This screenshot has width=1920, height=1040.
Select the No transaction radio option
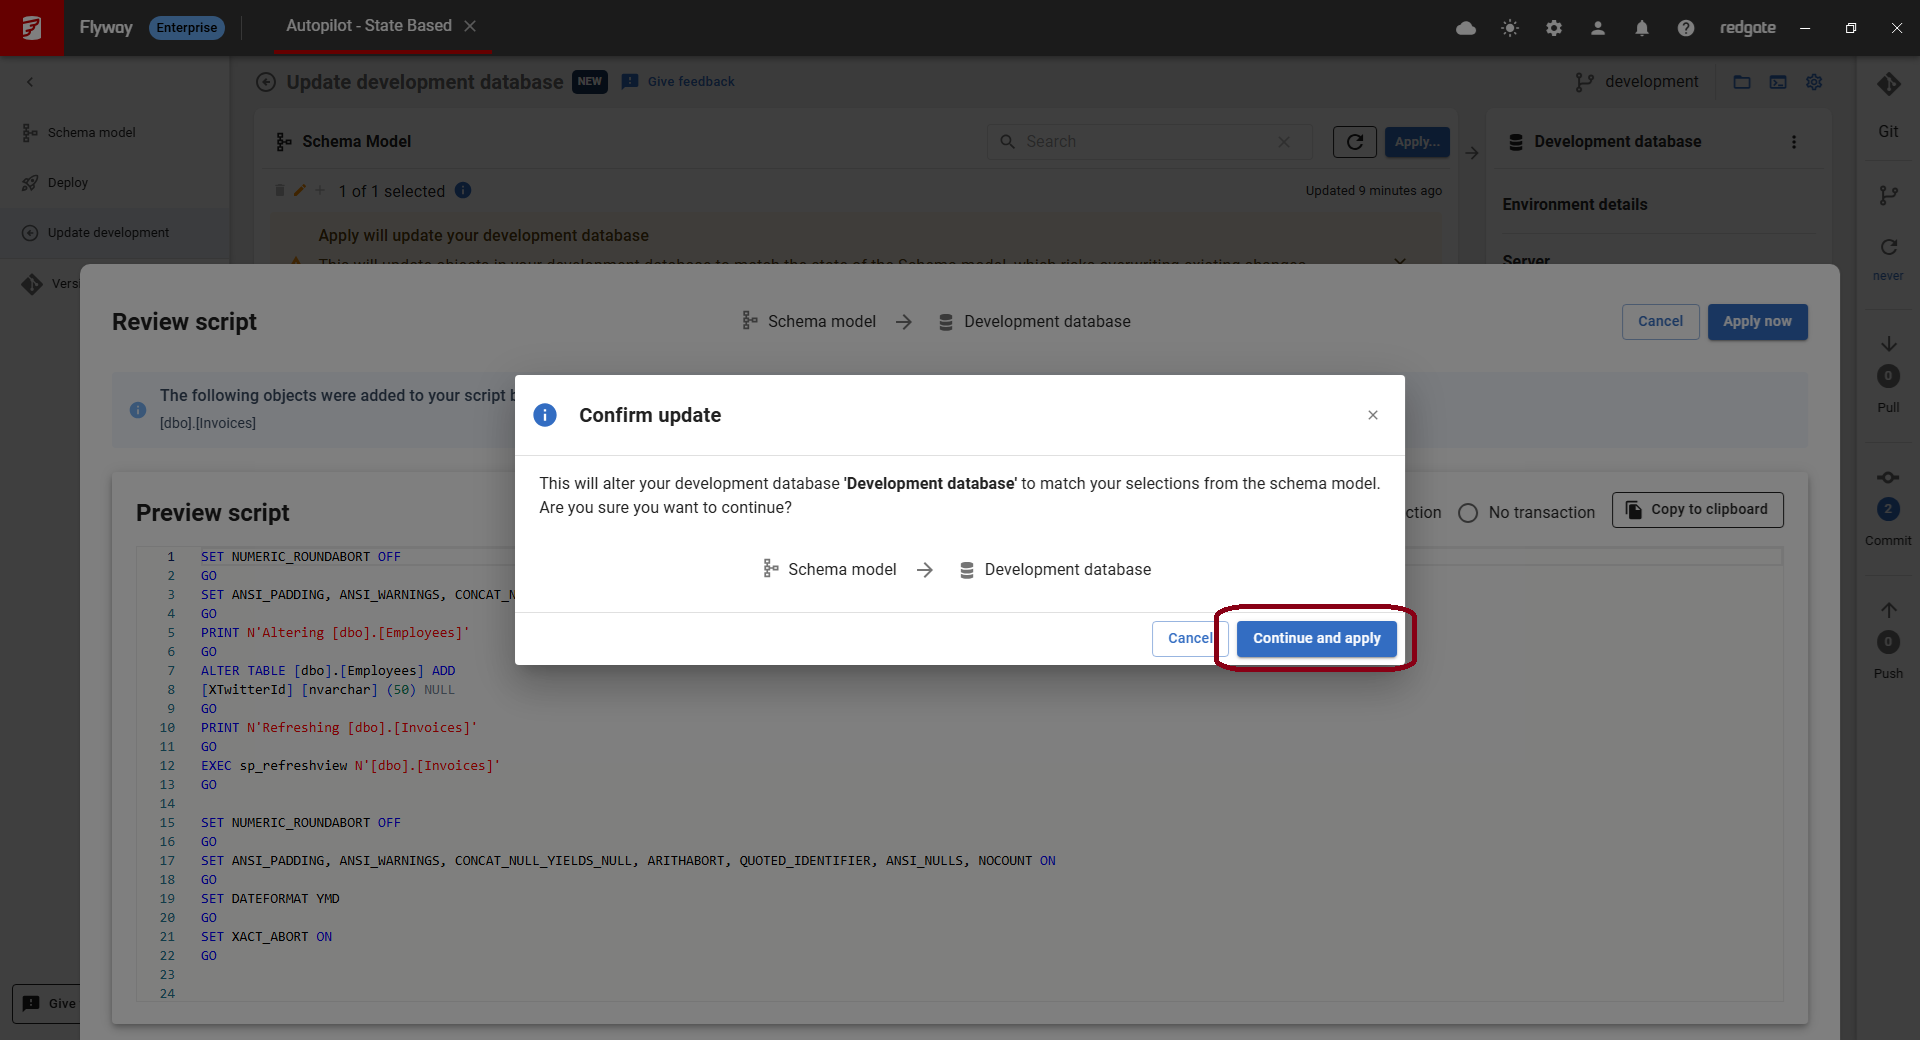tap(1468, 513)
